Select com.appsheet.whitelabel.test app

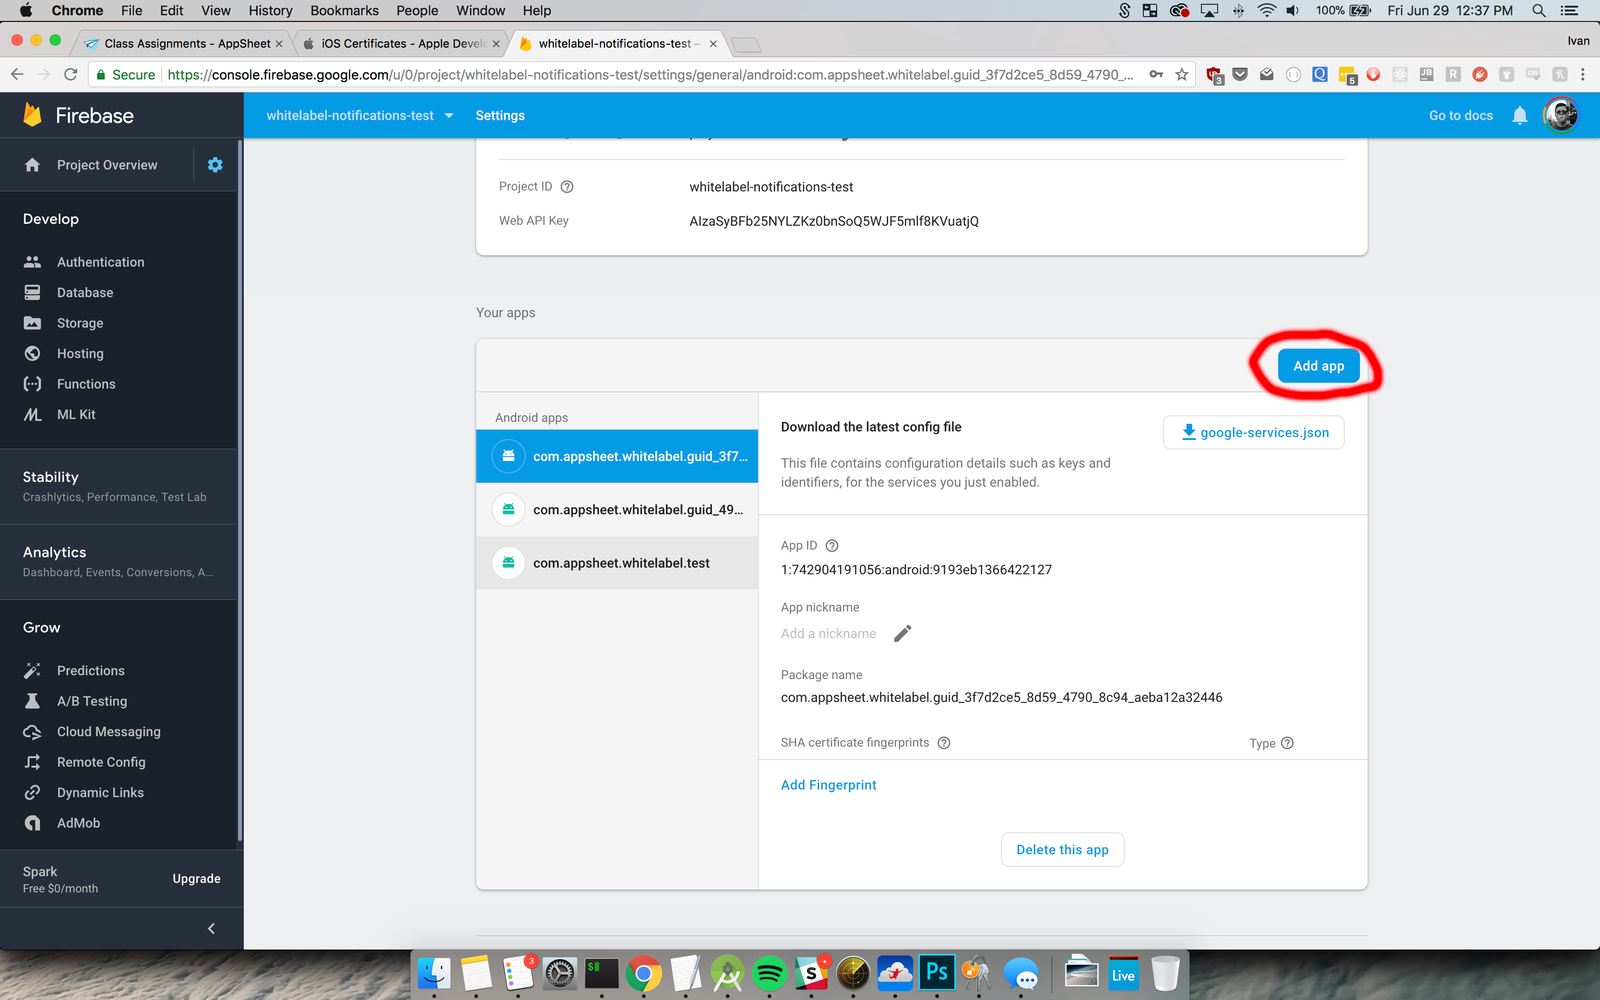617,563
